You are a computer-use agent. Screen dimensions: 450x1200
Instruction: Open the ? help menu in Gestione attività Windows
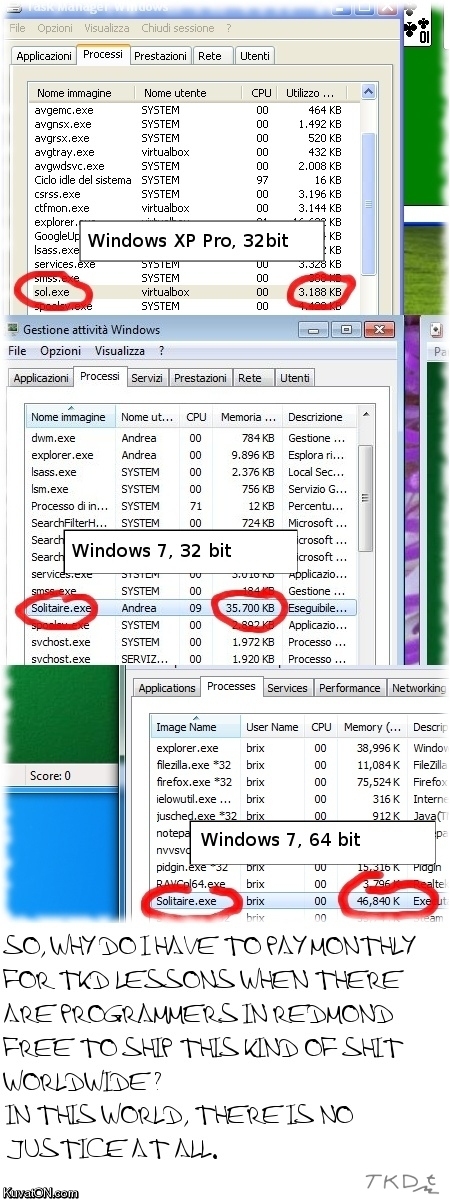point(161,351)
